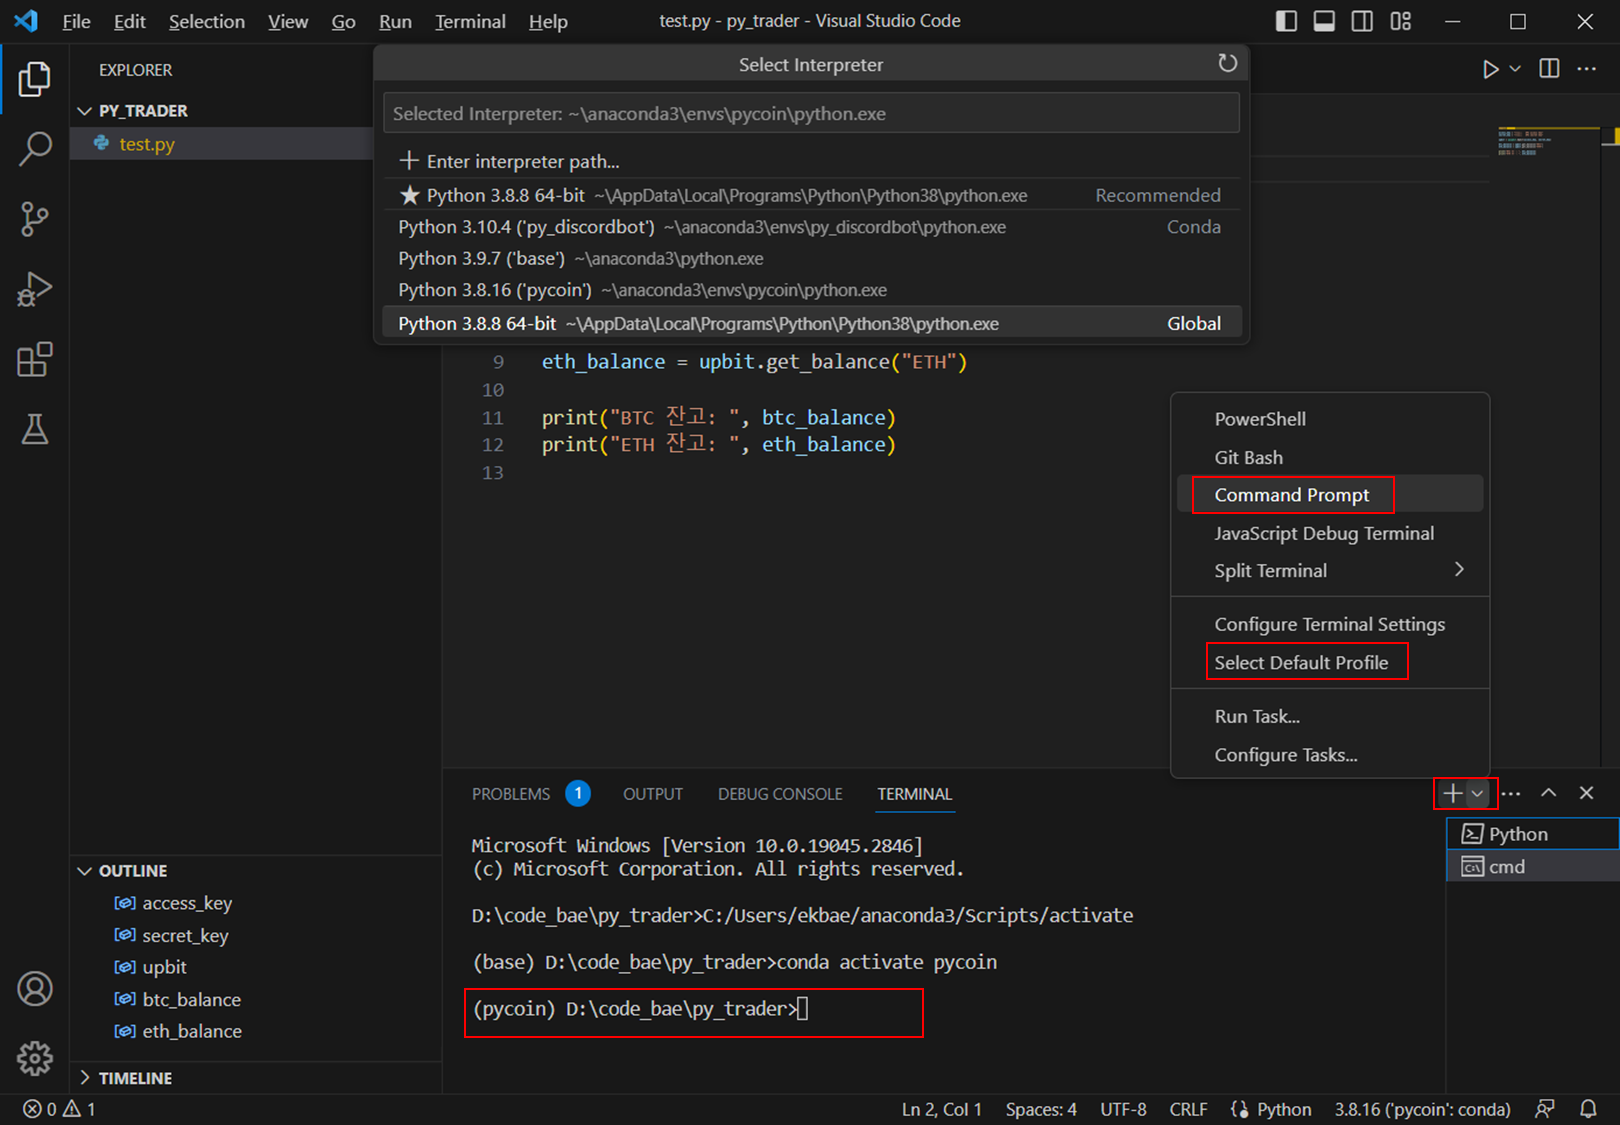Expand the TIMELINE section

pyautogui.click(x=85, y=1078)
